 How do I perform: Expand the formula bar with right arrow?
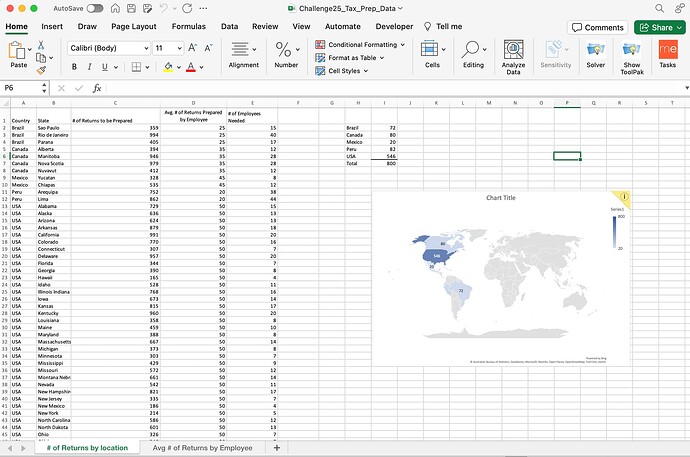tap(686, 88)
